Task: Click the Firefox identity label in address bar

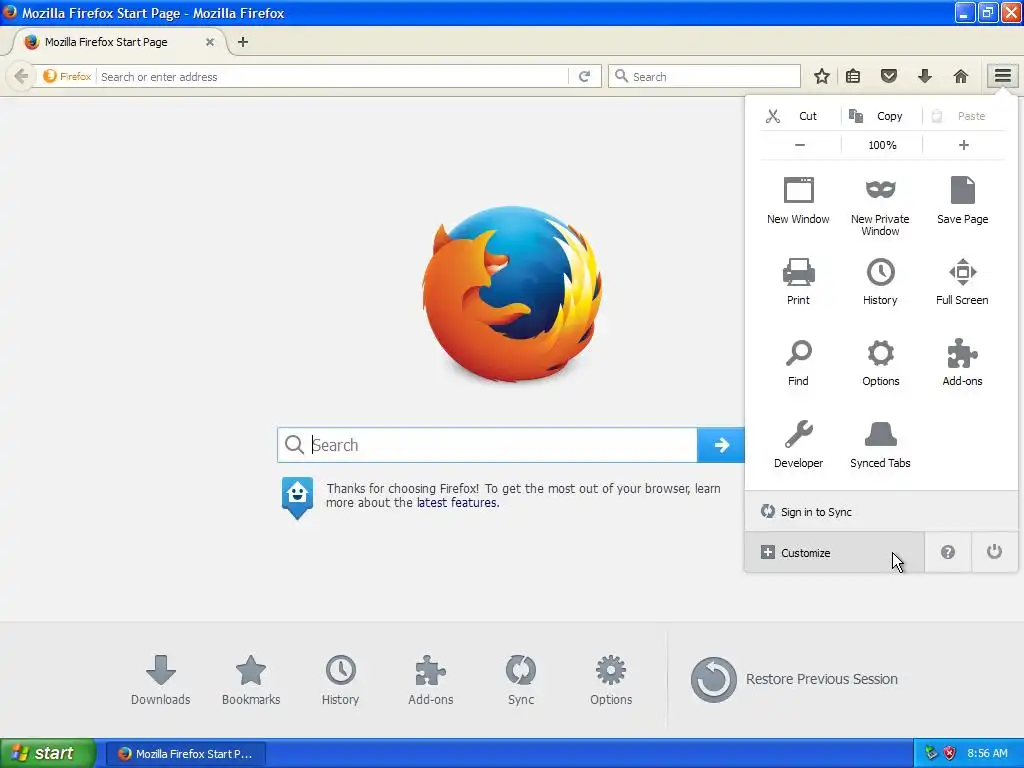Action: pos(67,76)
